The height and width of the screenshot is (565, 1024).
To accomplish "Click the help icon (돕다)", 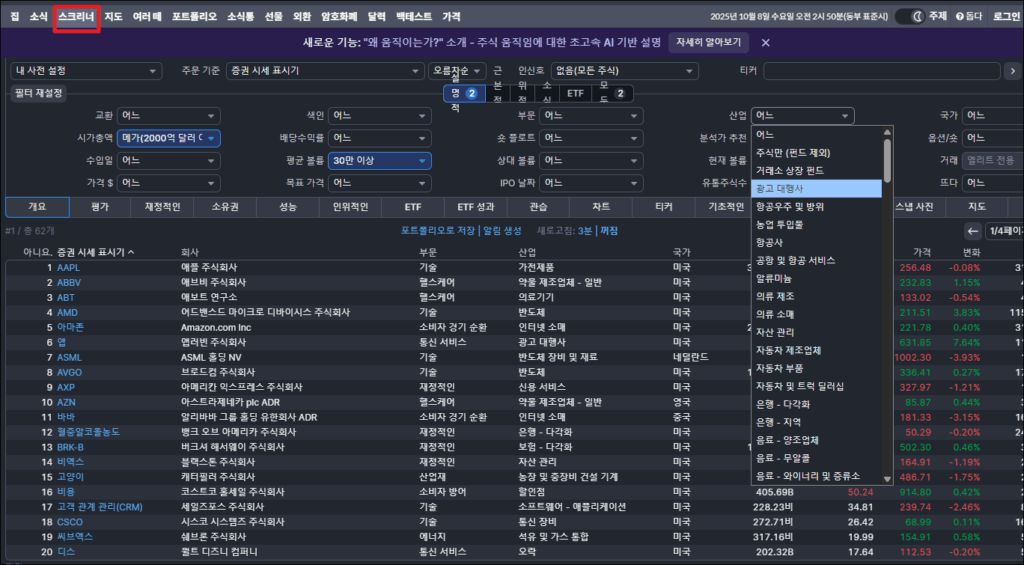I will click(x=968, y=16).
